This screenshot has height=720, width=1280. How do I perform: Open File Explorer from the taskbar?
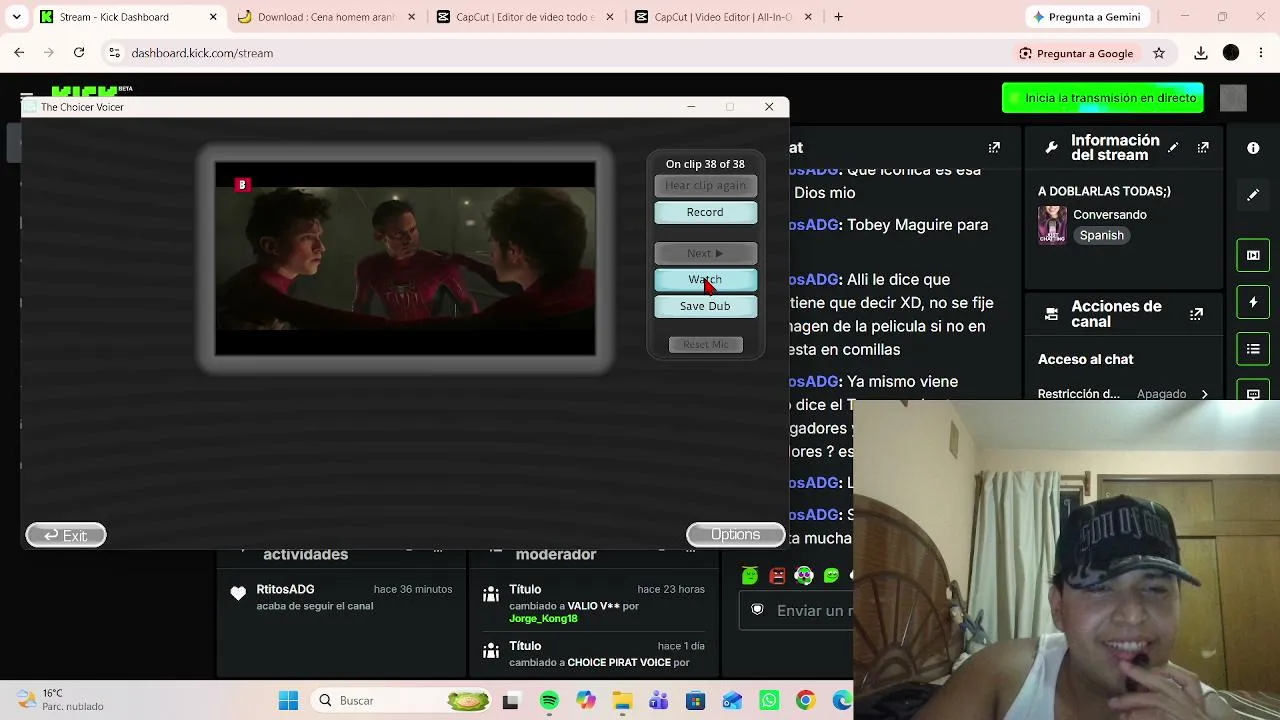622,701
